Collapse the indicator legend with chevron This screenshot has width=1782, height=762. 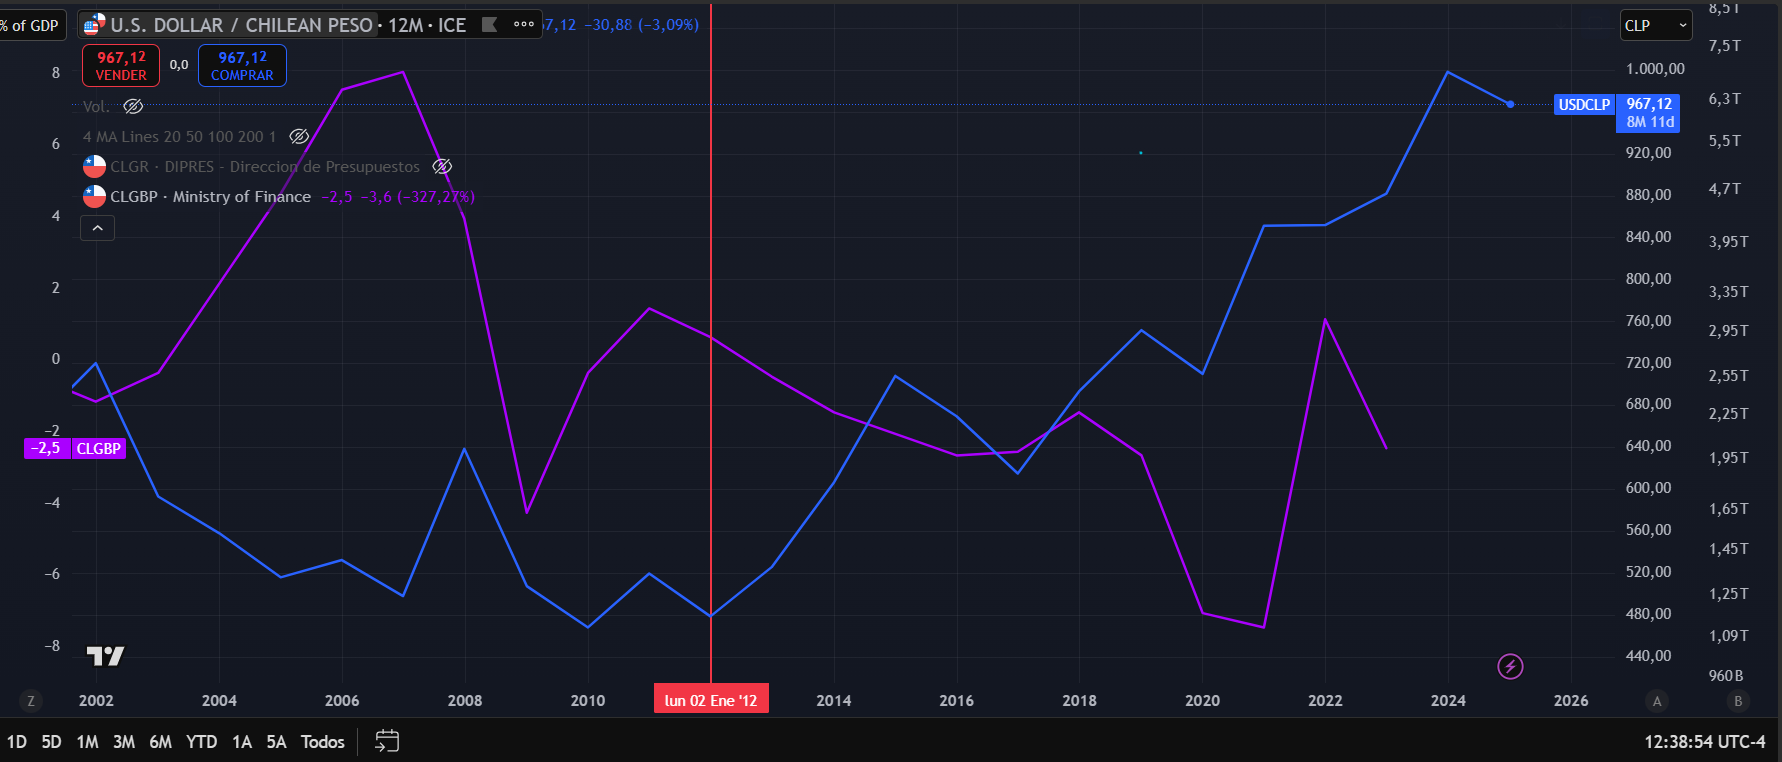[97, 229]
